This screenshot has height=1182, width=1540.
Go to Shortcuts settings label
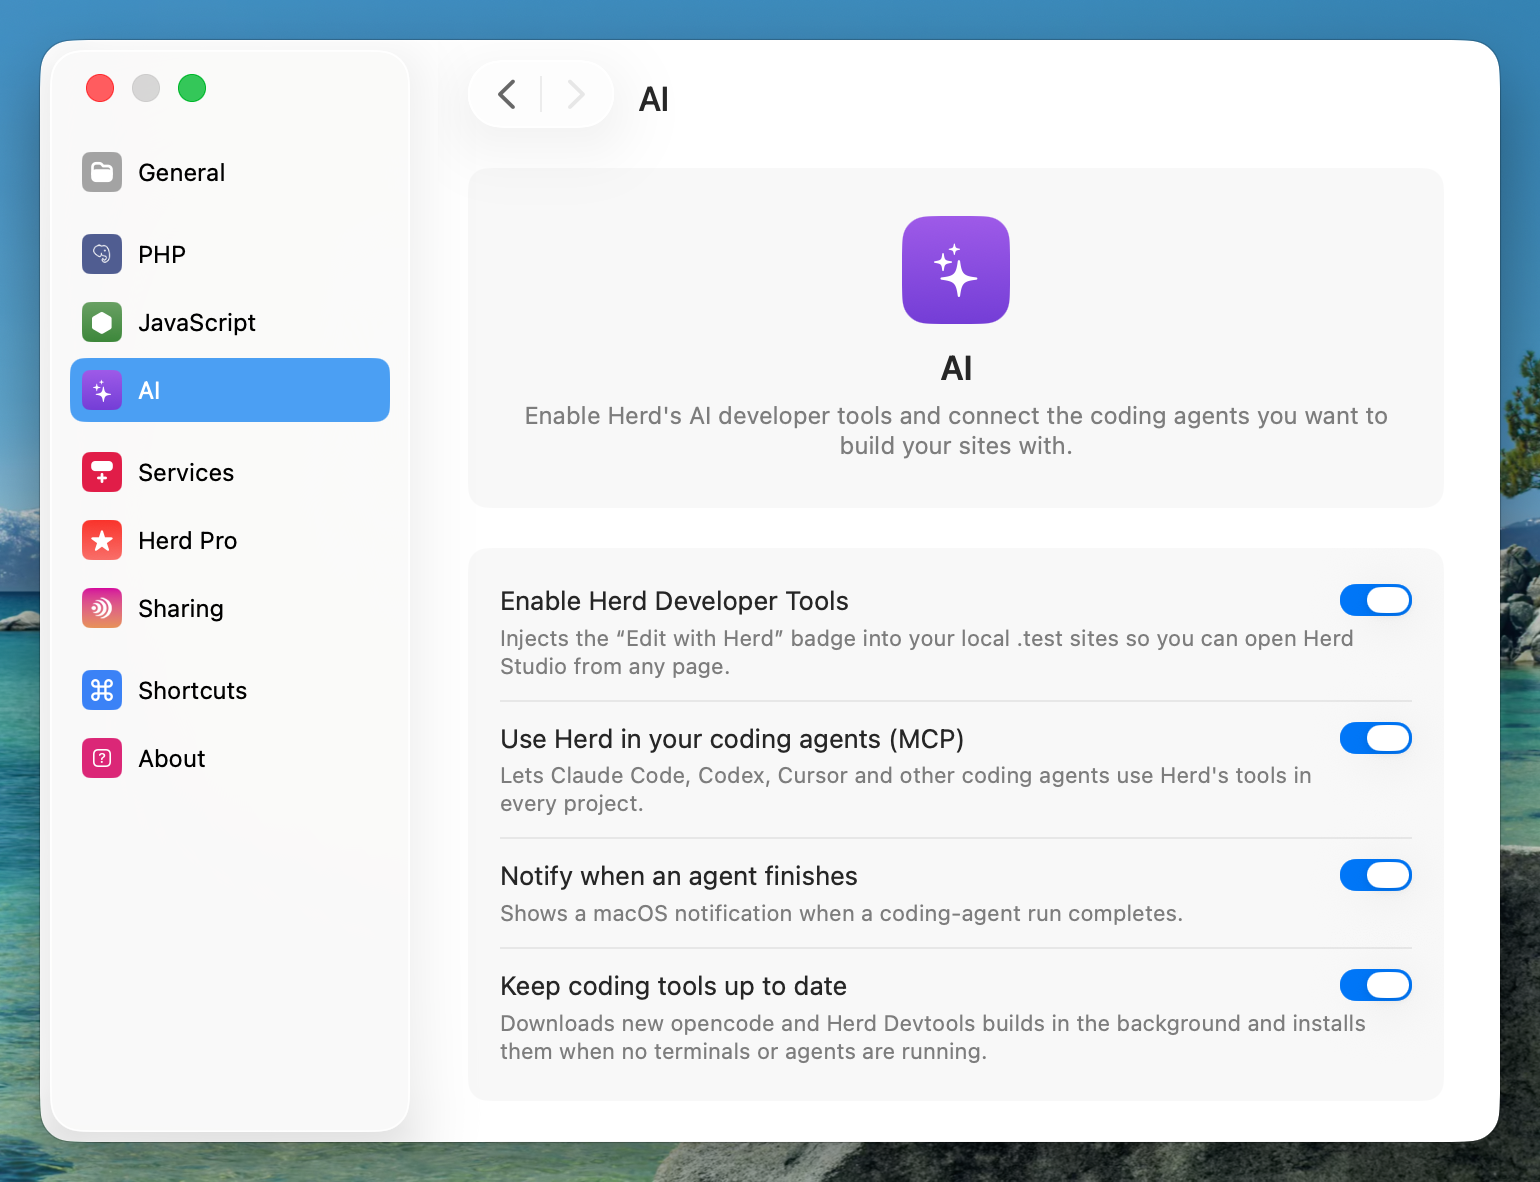click(x=193, y=691)
